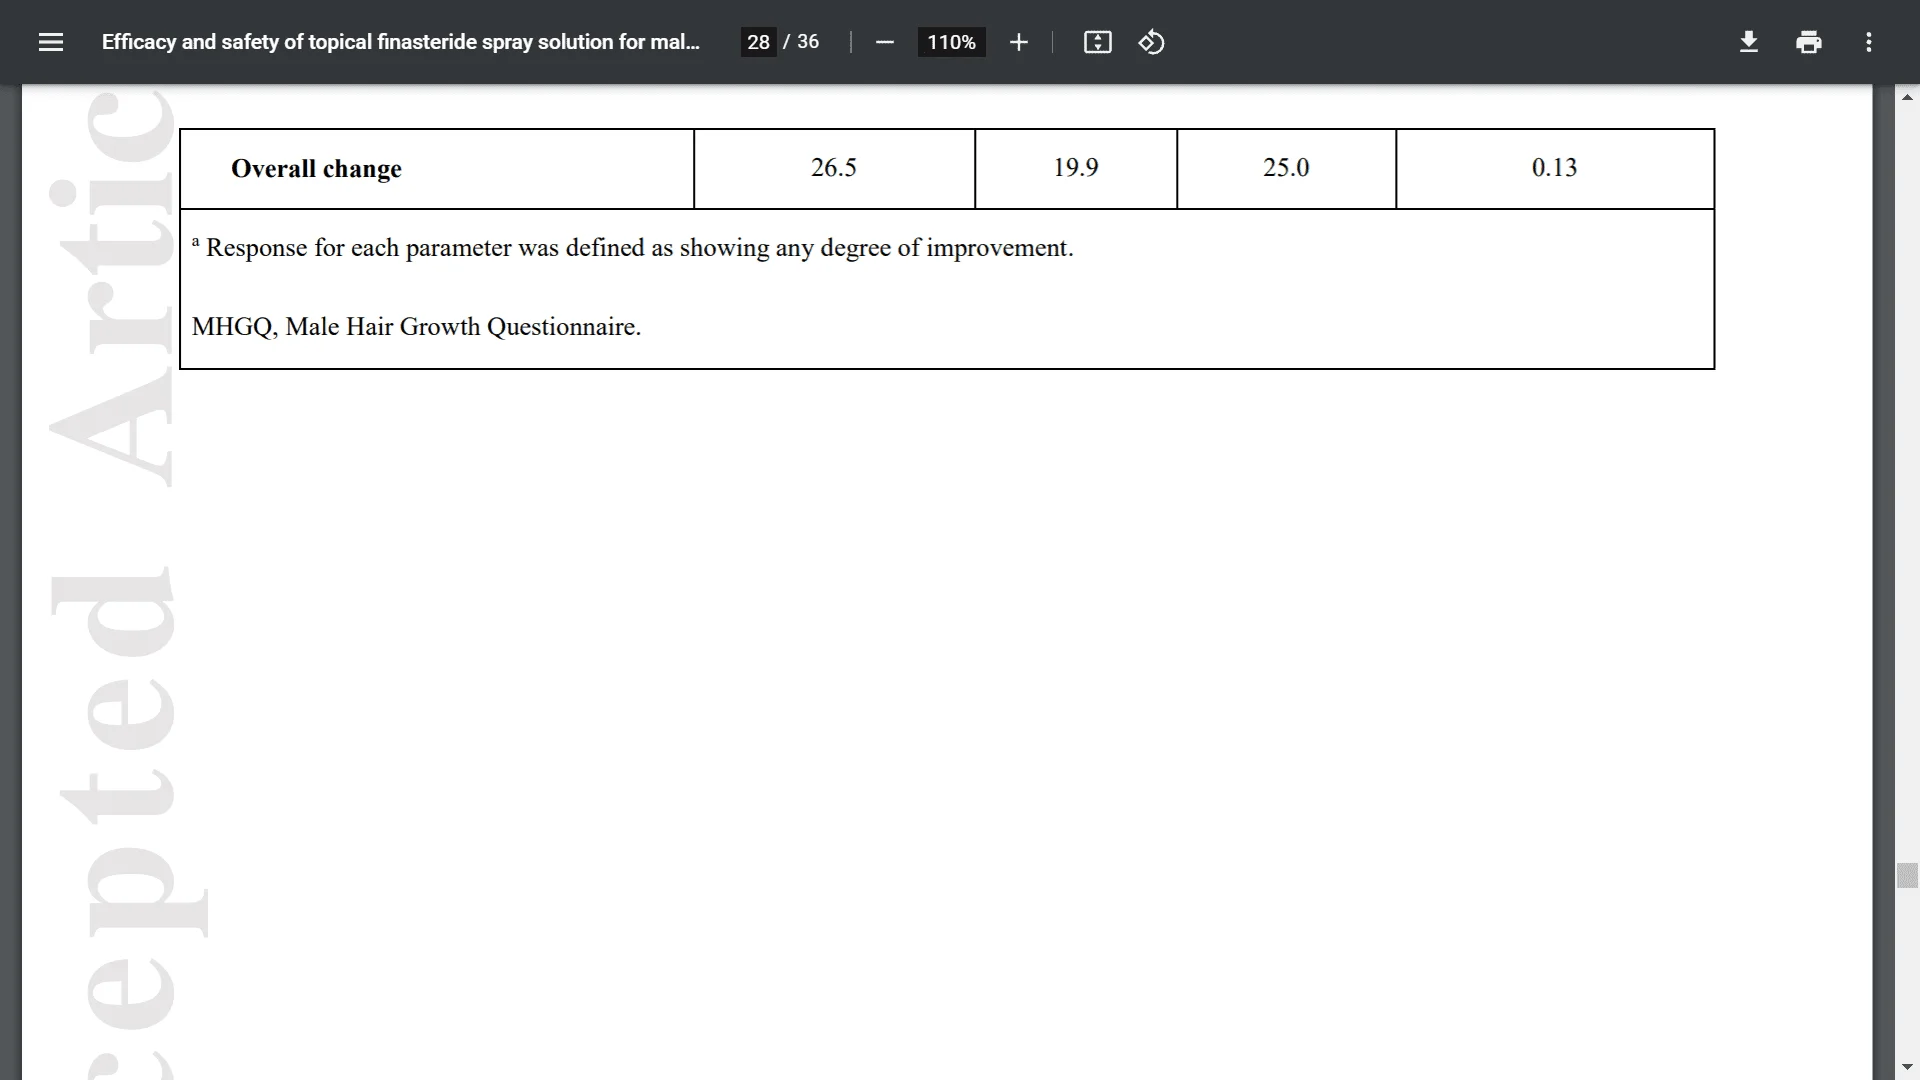Click the zoom in plus button
The image size is (1920, 1080).
[x=1018, y=42]
